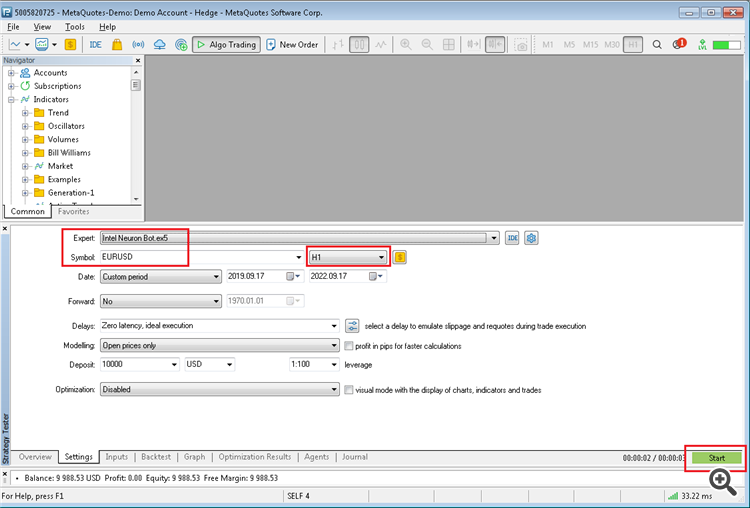Switch to the Backtest tab
This screenshot has height=508, width=750.
[x=156, y=457]
